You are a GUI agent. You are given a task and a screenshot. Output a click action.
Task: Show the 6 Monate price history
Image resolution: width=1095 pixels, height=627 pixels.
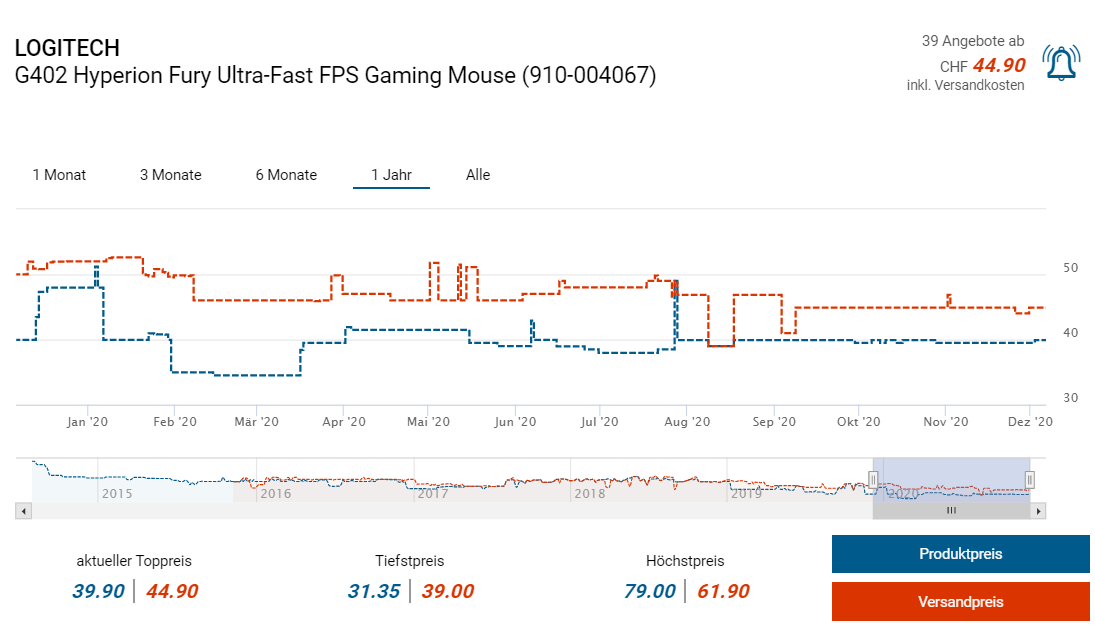pos(286,175)
